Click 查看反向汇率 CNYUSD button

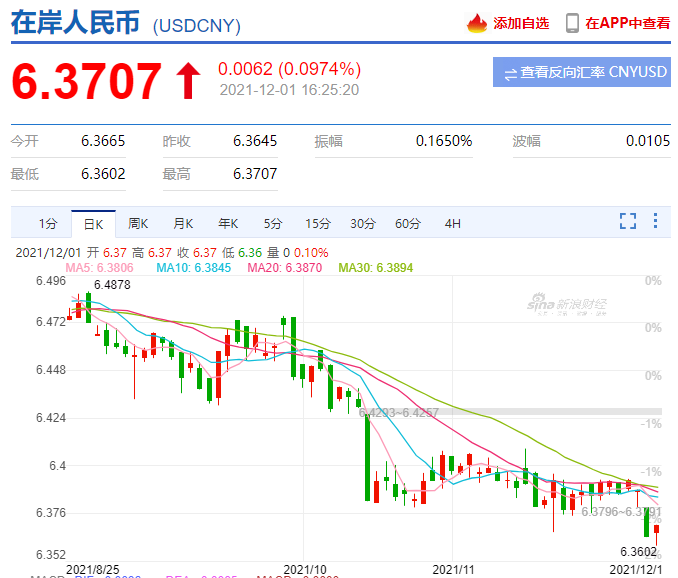pyautogui.click(x=582, y=72)
